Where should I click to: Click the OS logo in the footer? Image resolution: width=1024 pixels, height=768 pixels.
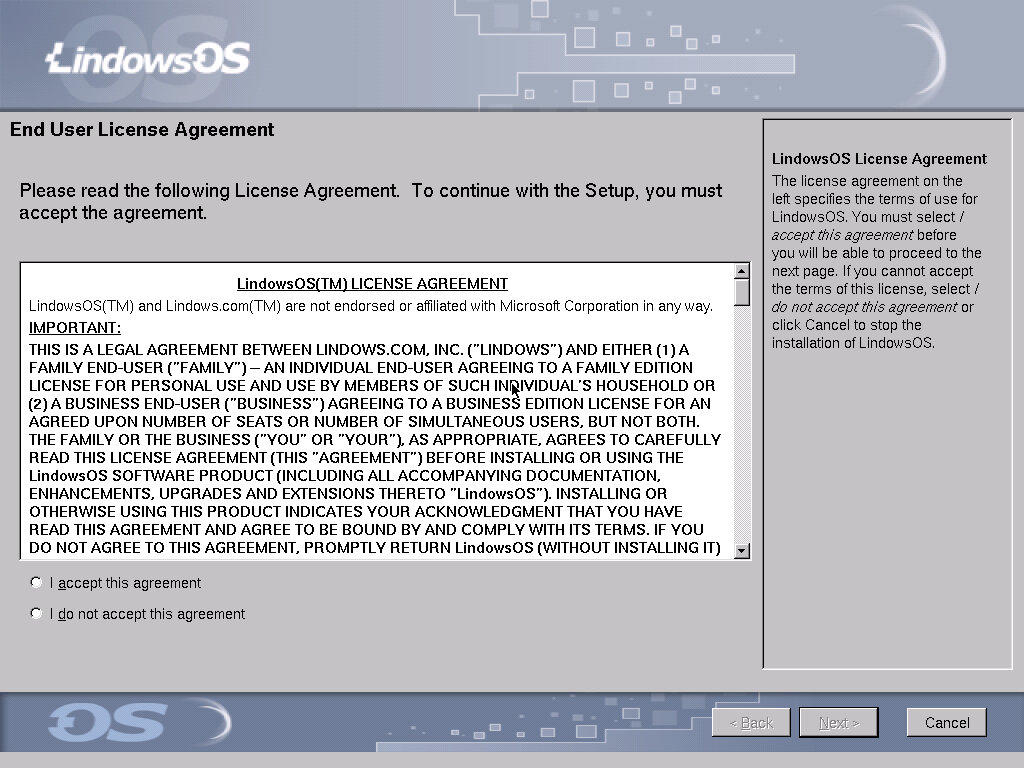107,722
